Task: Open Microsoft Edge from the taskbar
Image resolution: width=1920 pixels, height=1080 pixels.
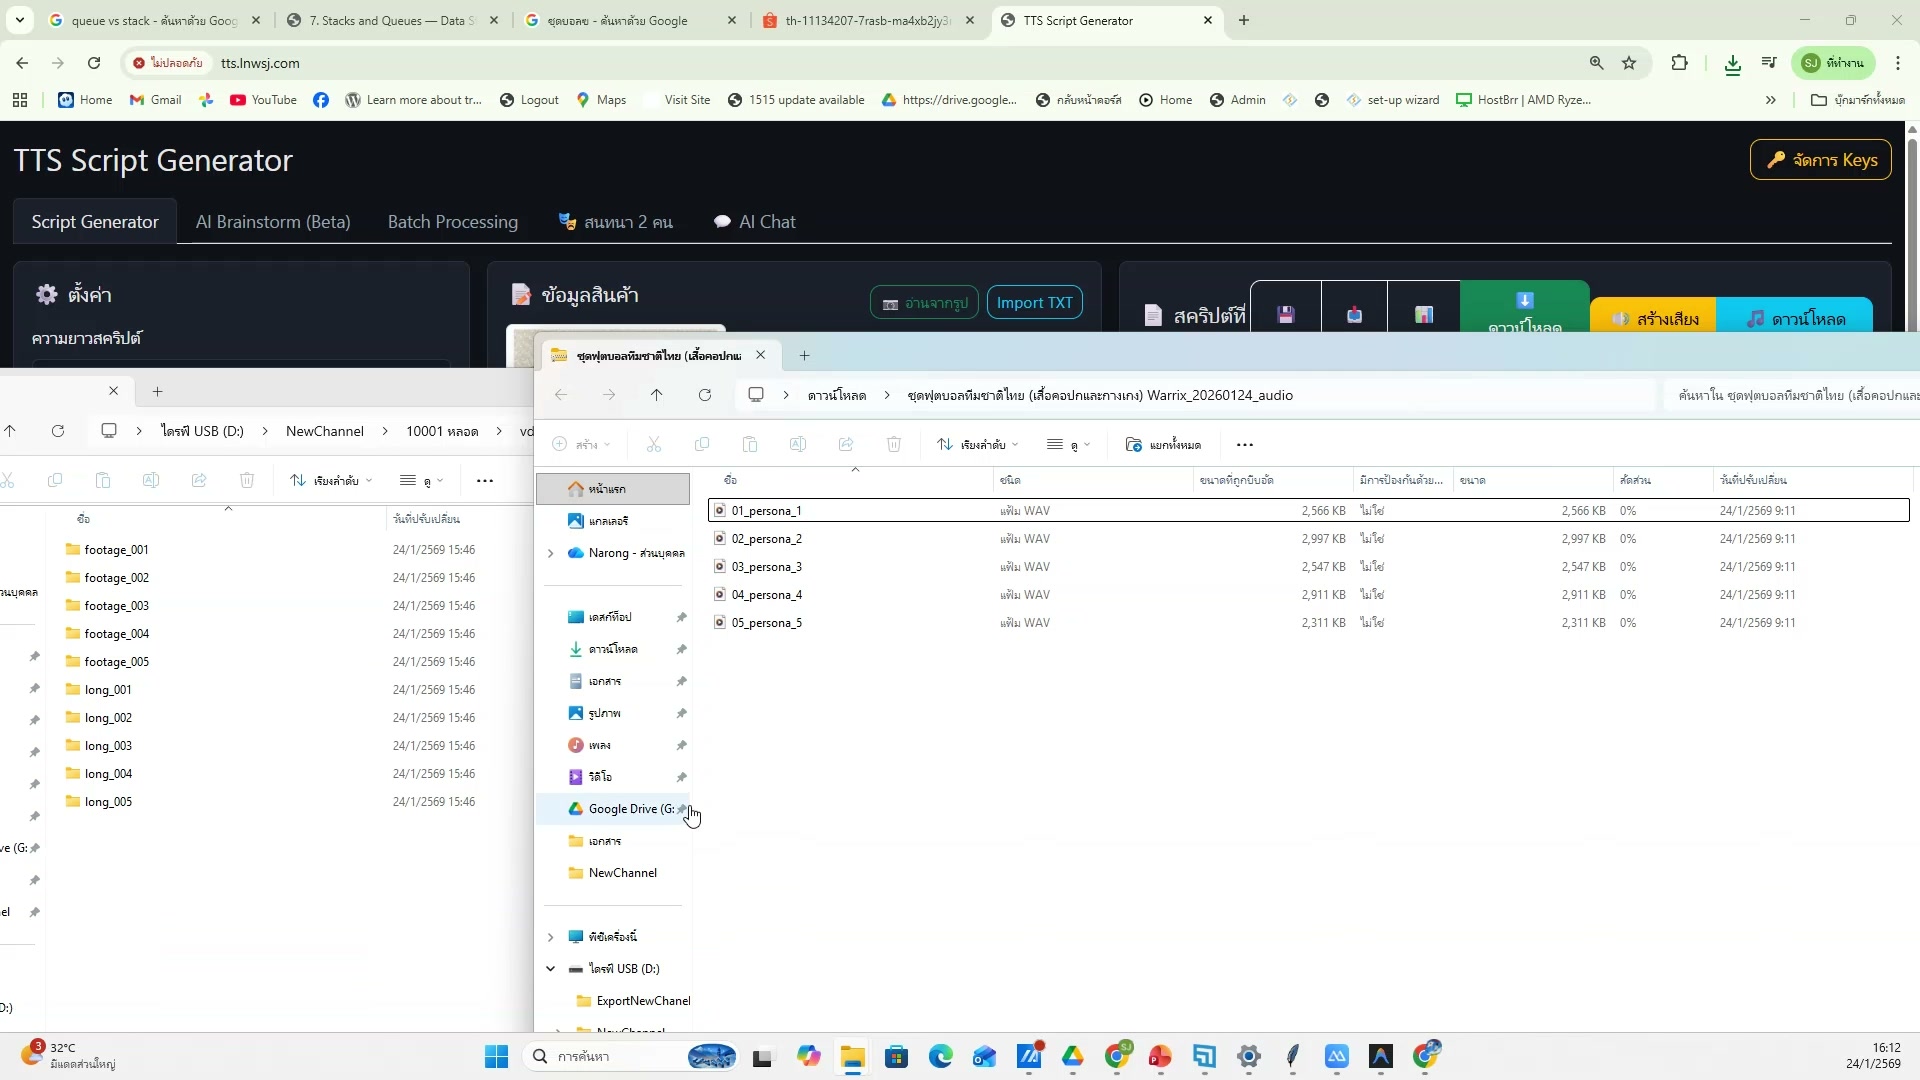Action: coord(941,1056)
